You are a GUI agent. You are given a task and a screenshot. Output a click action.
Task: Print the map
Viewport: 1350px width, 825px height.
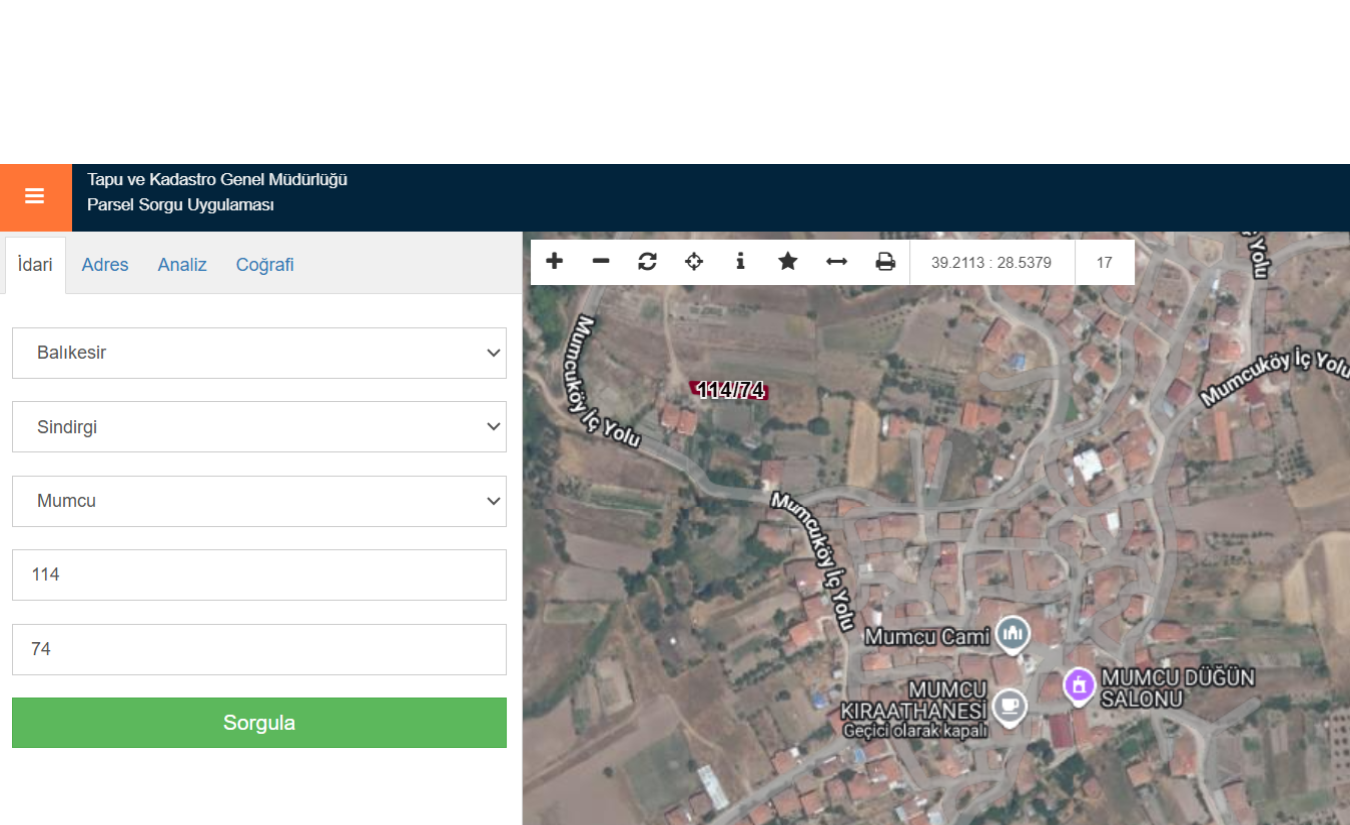885,262
